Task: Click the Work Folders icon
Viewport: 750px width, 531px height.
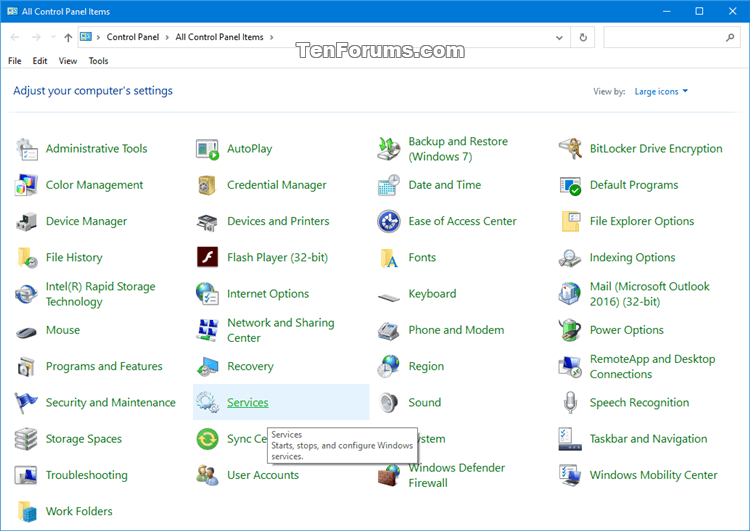Action: (27, 512)
